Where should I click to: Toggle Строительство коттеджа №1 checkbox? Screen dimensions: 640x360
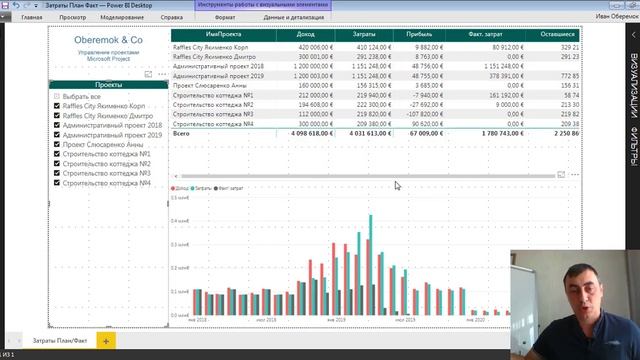click(57, 154)
